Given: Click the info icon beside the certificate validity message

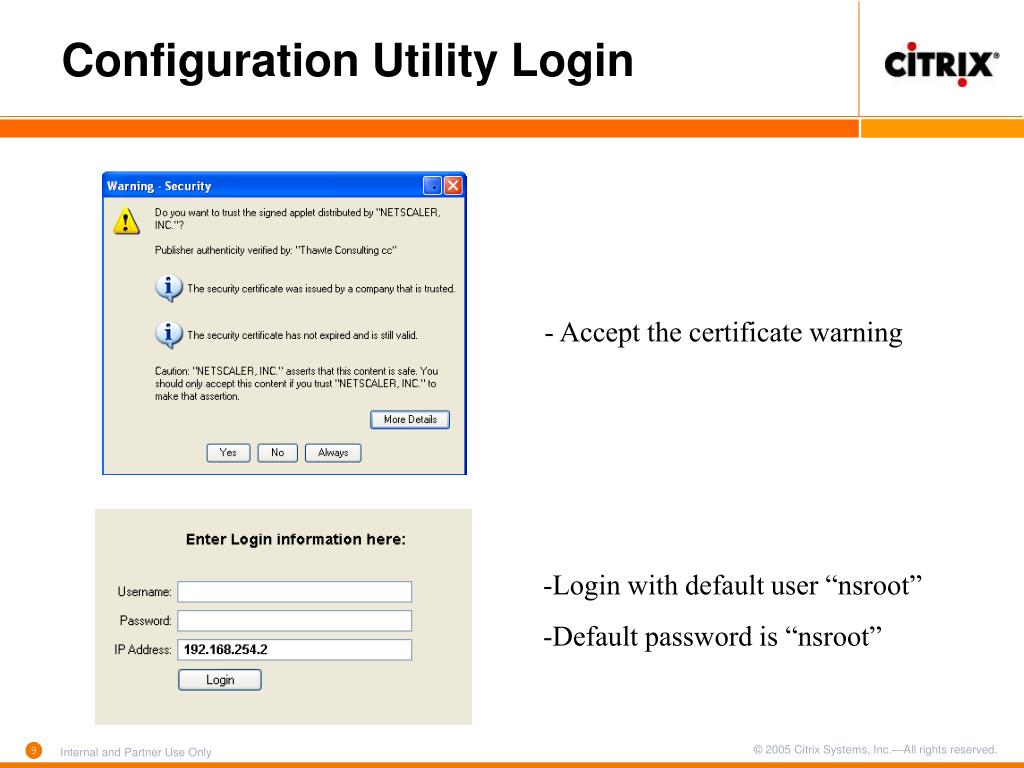Looking at the screenshot, I should click(x=171, y=334).
